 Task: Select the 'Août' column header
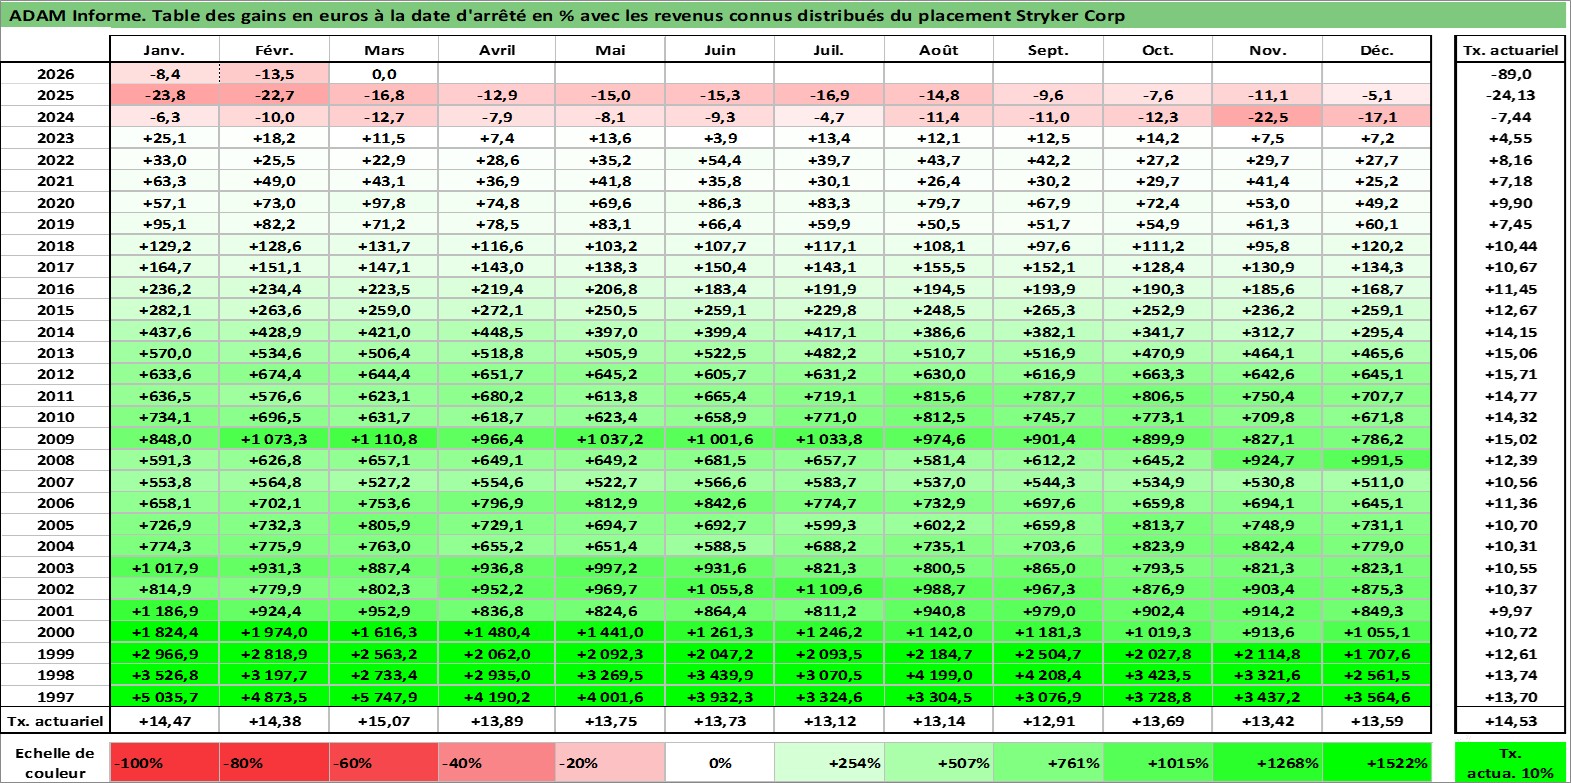coord(938,50)
